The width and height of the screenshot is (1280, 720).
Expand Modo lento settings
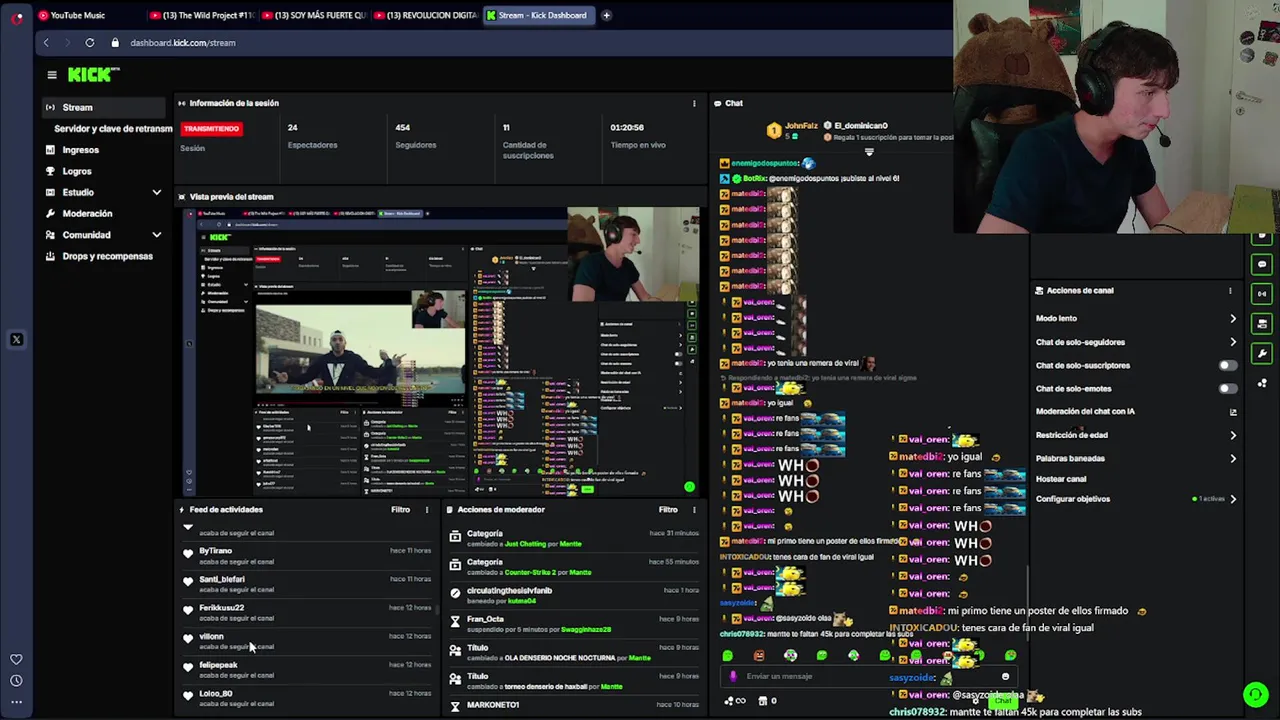pyautogui.click(x=1232, y=319)
